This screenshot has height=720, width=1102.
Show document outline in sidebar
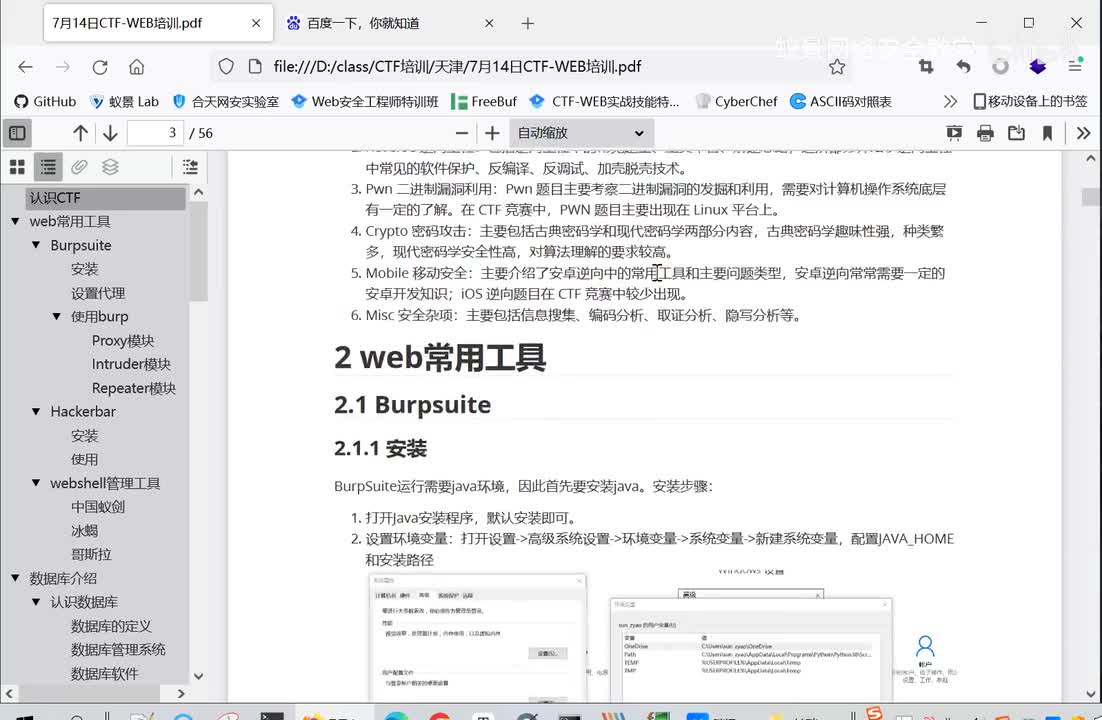[48, 167]
